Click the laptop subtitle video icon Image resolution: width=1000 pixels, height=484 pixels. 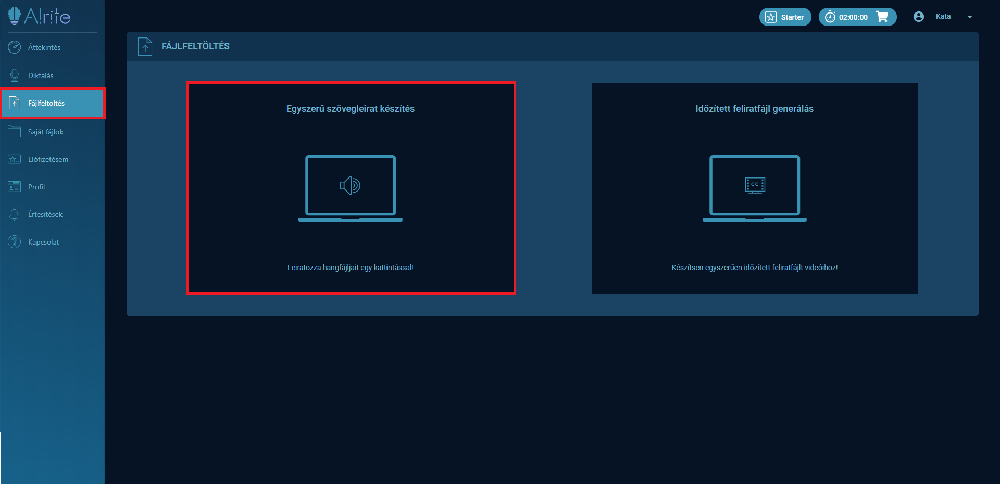pyautogui.click(x=754, y=185)
